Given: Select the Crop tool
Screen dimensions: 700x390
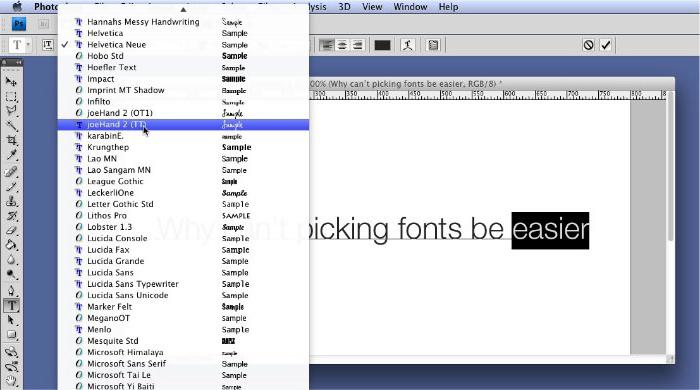Looking at the screenshot, I should coord(11,141).
